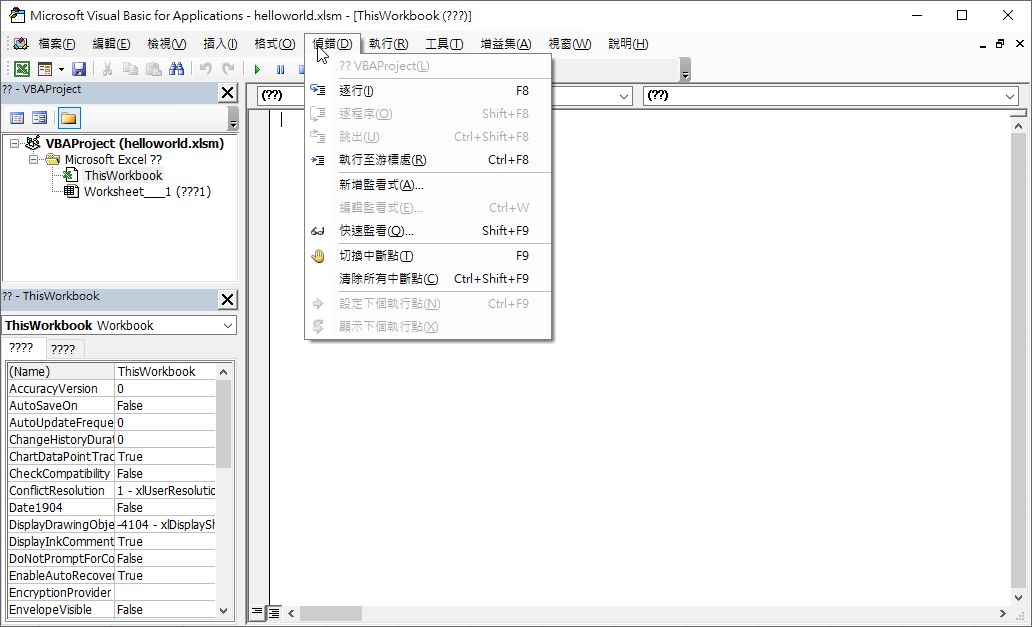Screen dimensions: 1032x627
Task: Click the Find binoculars icon
Action: [177, 69]
